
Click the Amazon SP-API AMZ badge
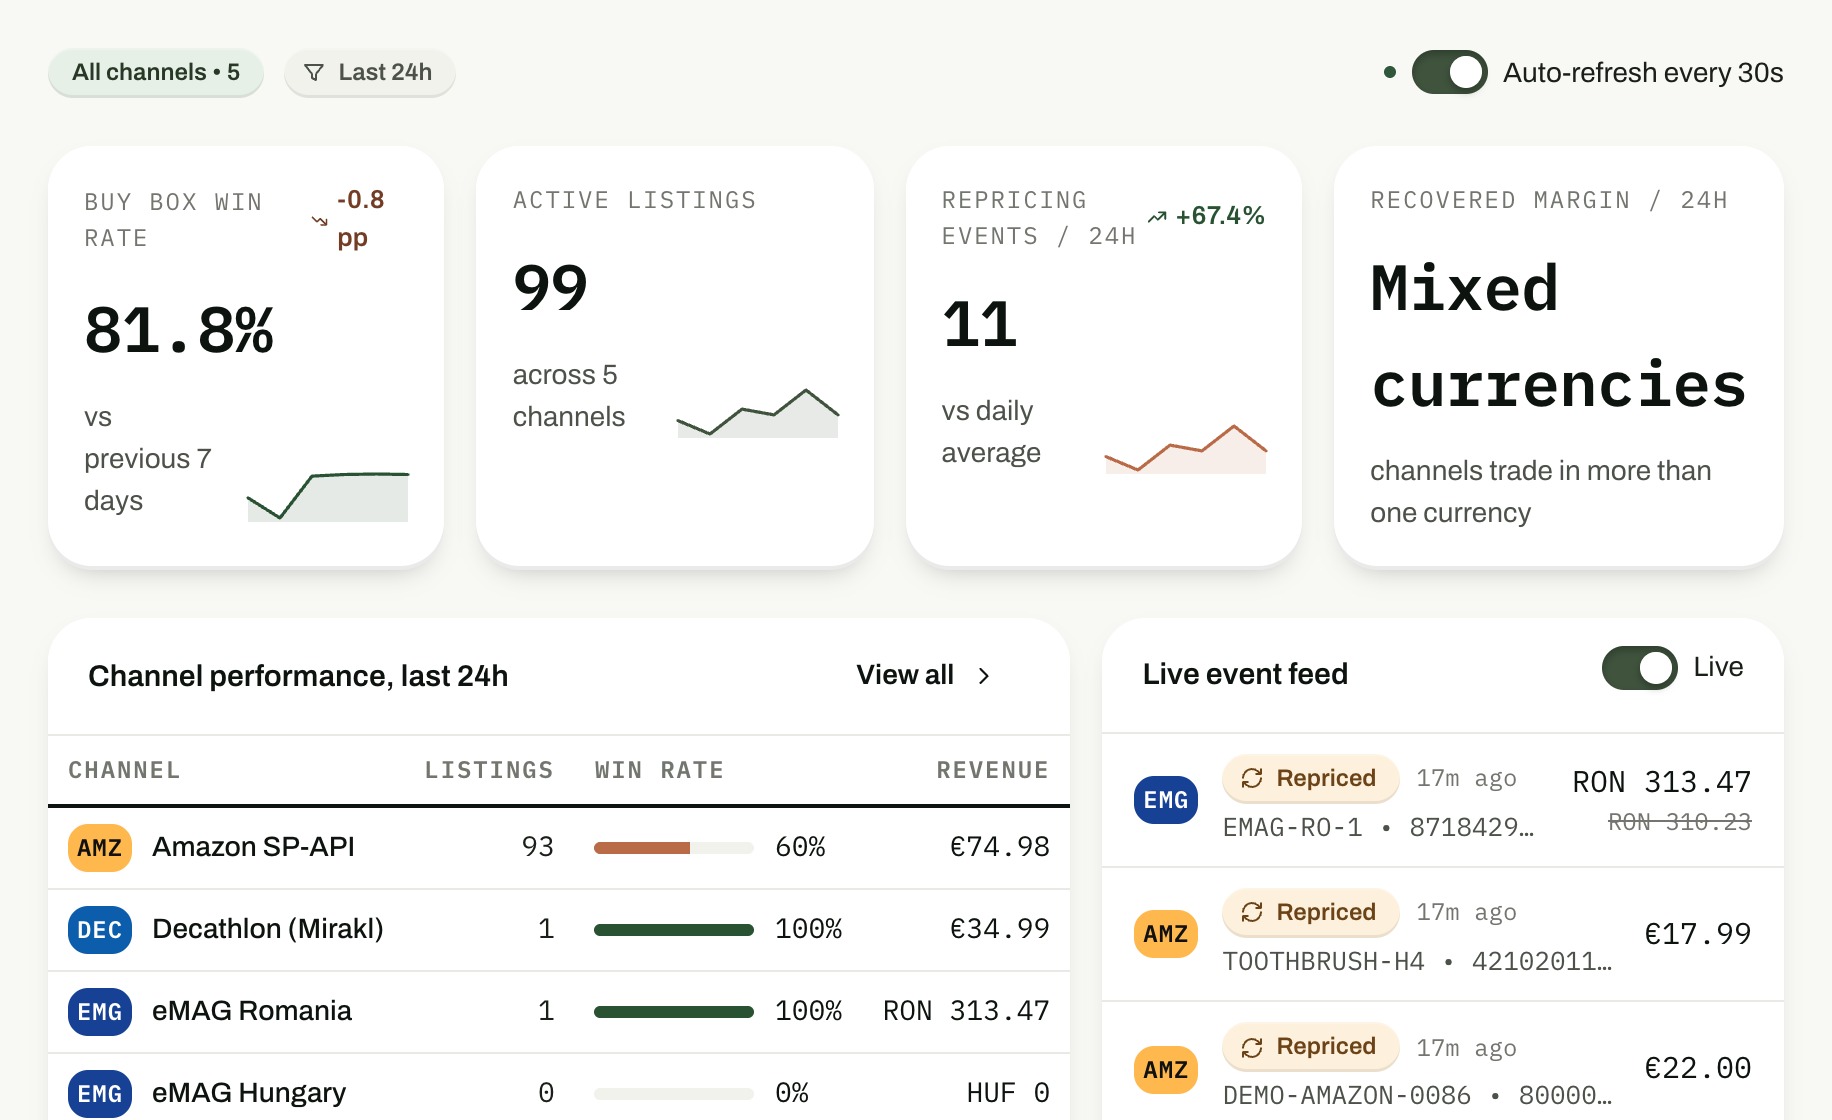(x=100, y=848)
